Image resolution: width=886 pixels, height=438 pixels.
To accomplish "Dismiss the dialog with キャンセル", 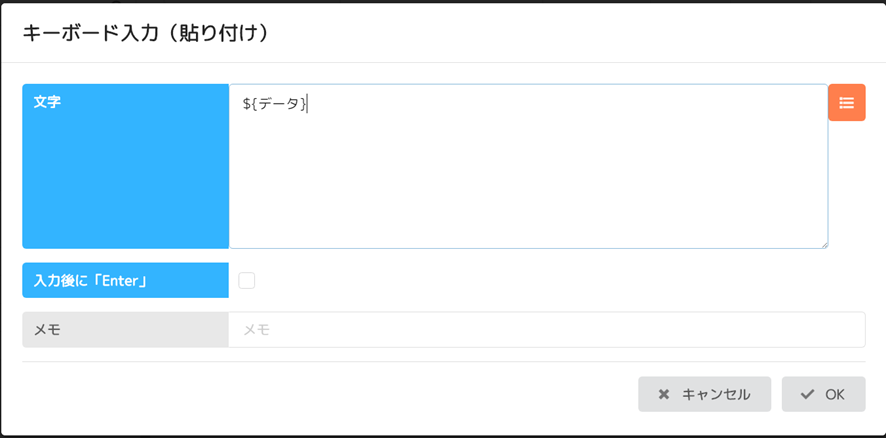I will click(x=705, y=394).
